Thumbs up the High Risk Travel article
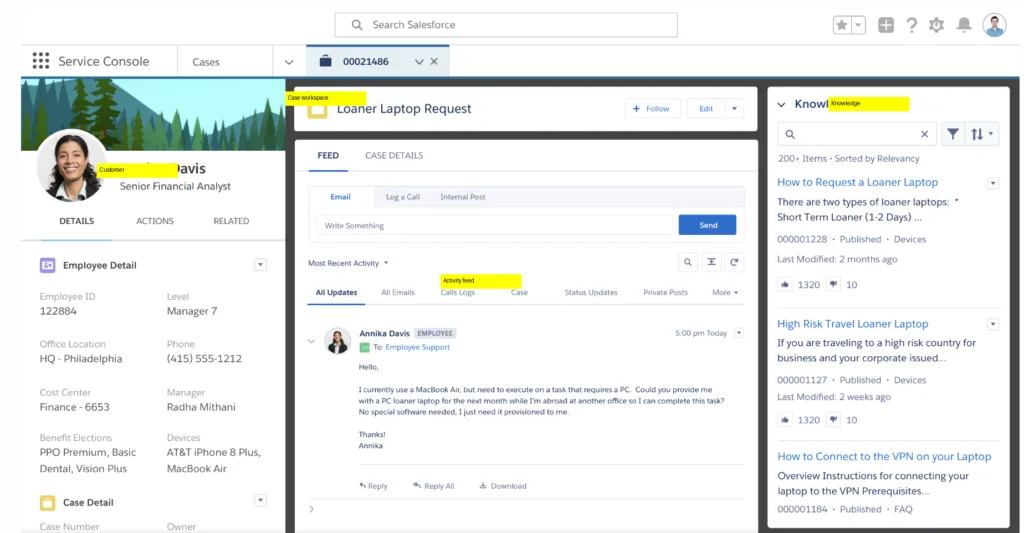The image size is (1024, 533). 785,420
